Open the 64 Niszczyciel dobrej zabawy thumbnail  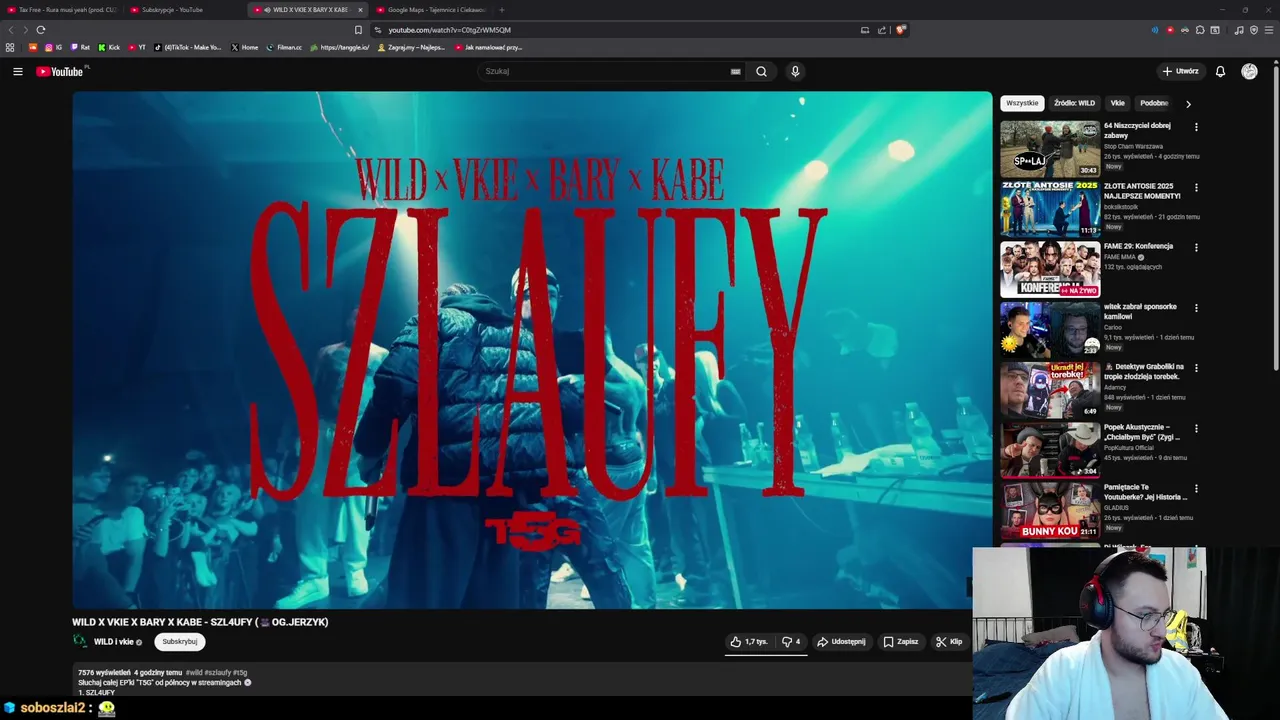click(x=1050, y=149)
